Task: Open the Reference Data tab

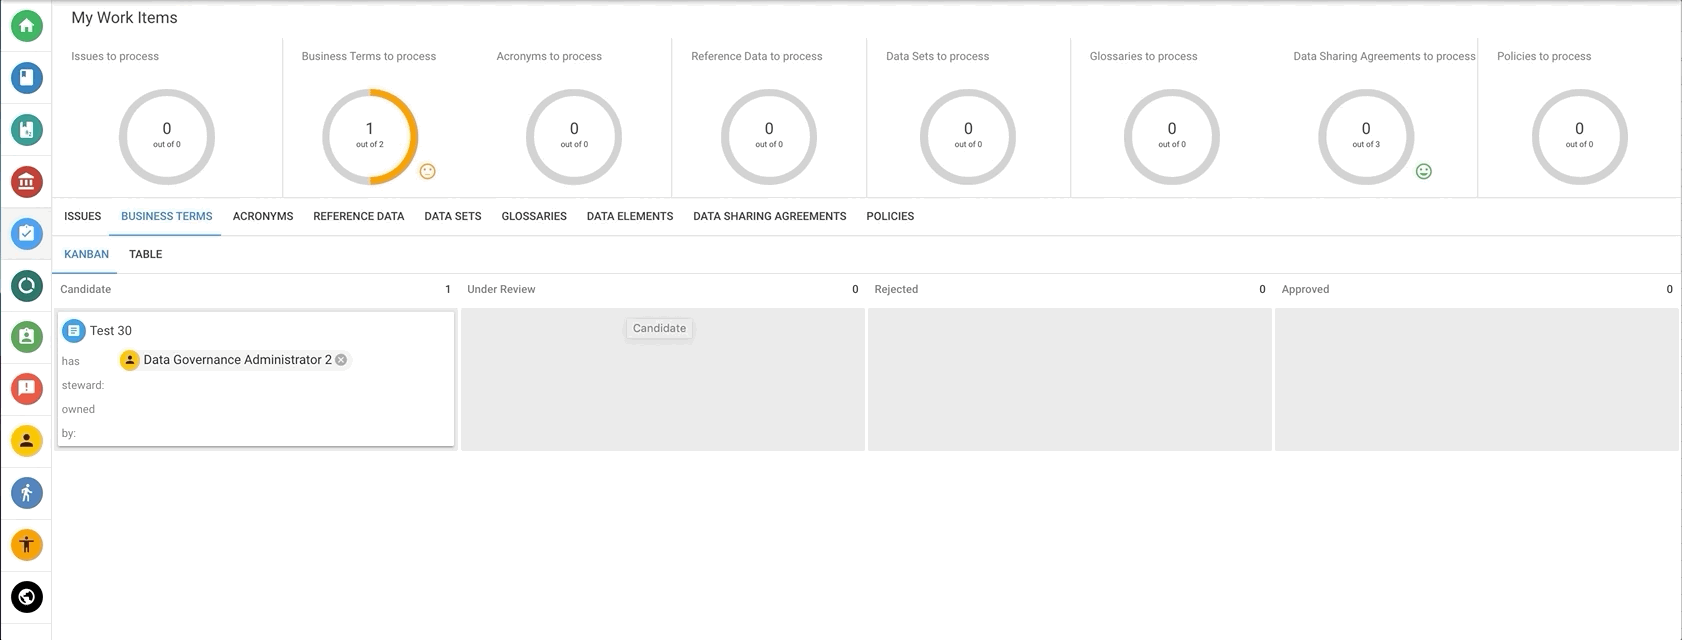Action: [x=359, y=216]
